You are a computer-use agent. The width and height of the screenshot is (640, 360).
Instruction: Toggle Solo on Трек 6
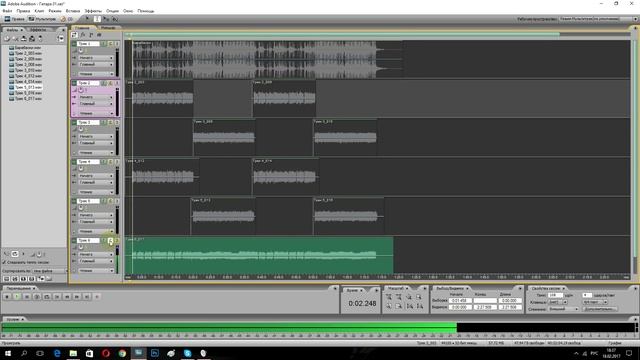(x=110, y=240)
